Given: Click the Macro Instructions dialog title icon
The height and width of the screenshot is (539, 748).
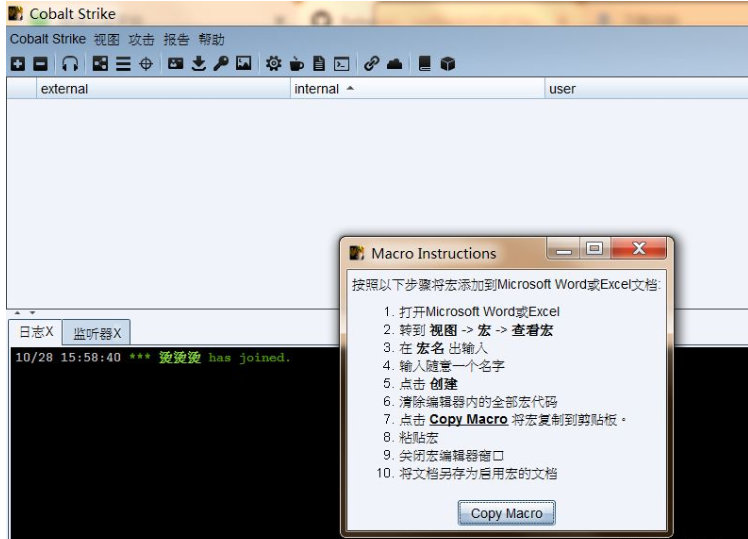Looking at the screenshot, I should click(x=357, y=253).
